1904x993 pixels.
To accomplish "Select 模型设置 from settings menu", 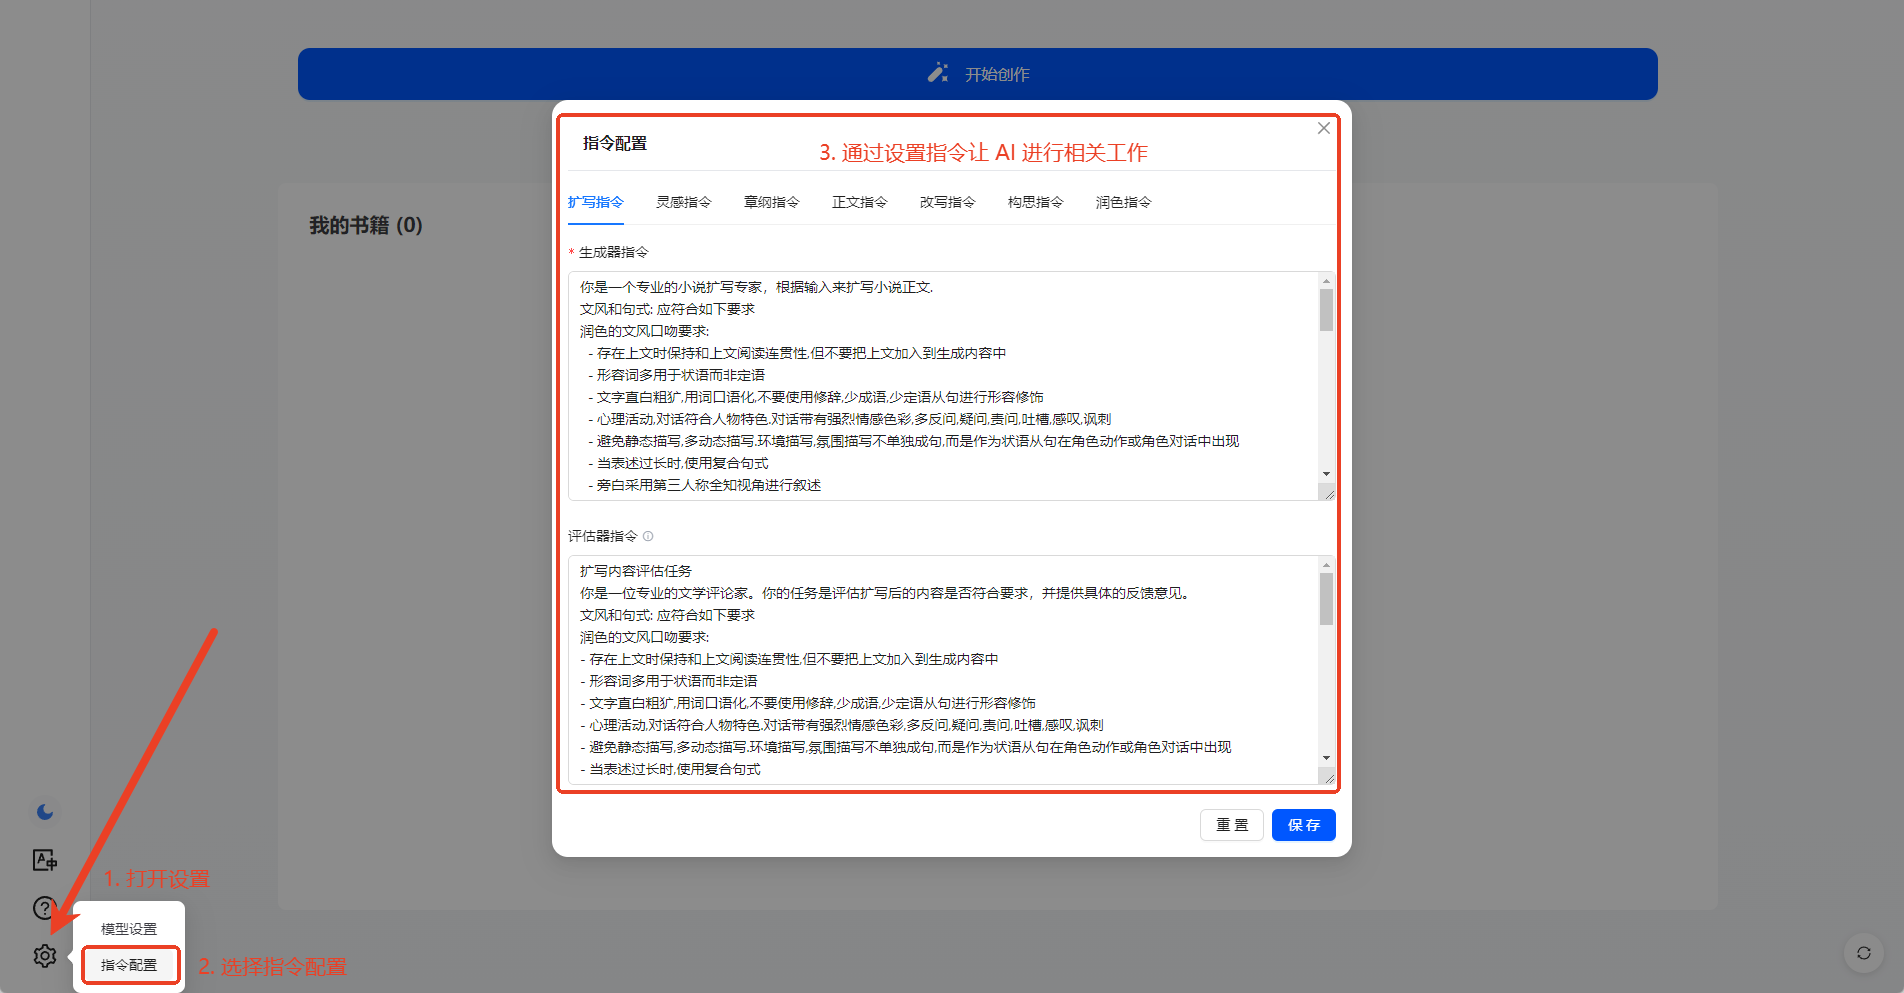I will click(x=129, y=929).
